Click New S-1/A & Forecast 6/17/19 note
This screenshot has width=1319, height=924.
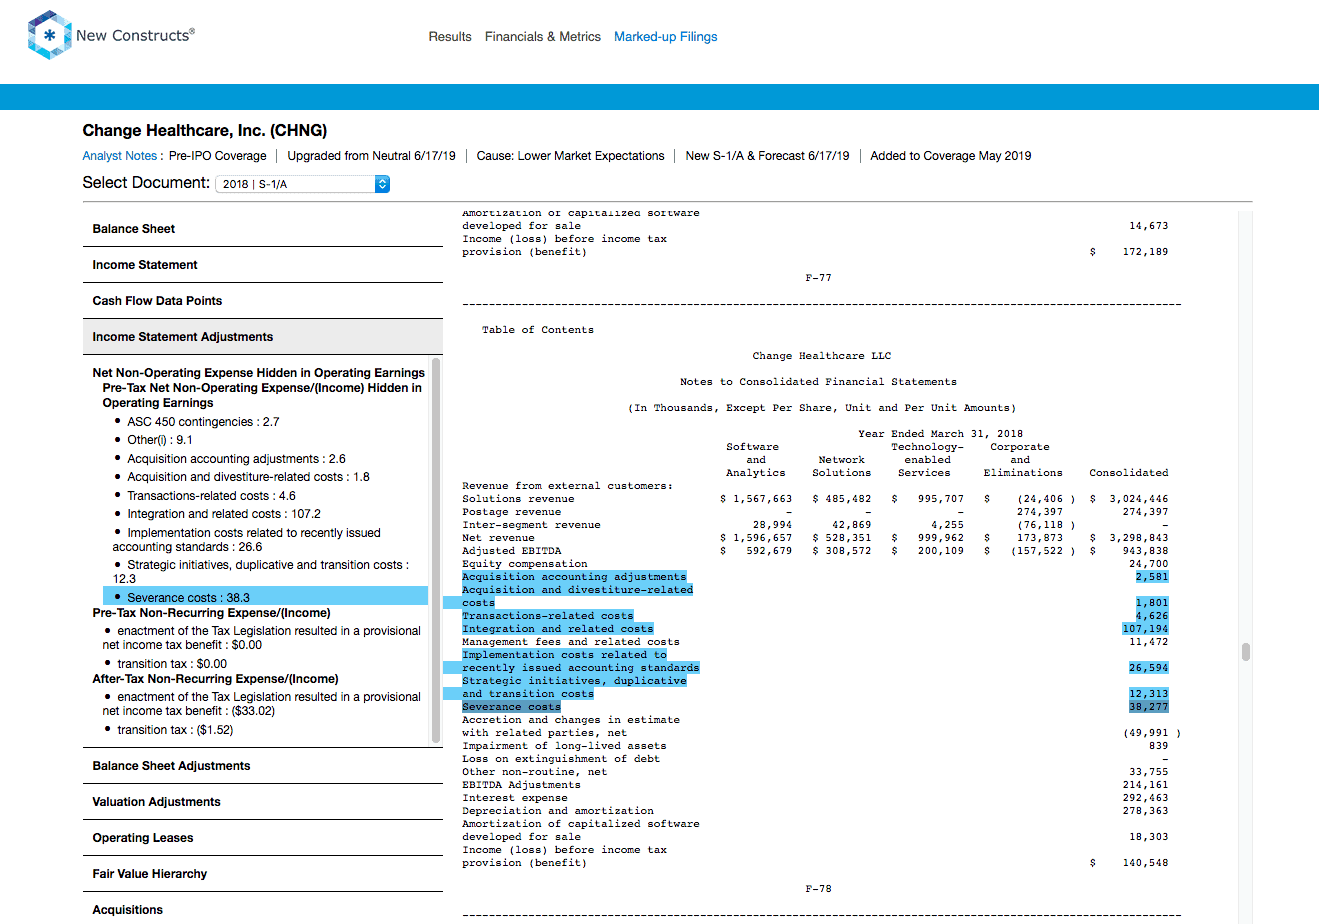click(767, 156)
